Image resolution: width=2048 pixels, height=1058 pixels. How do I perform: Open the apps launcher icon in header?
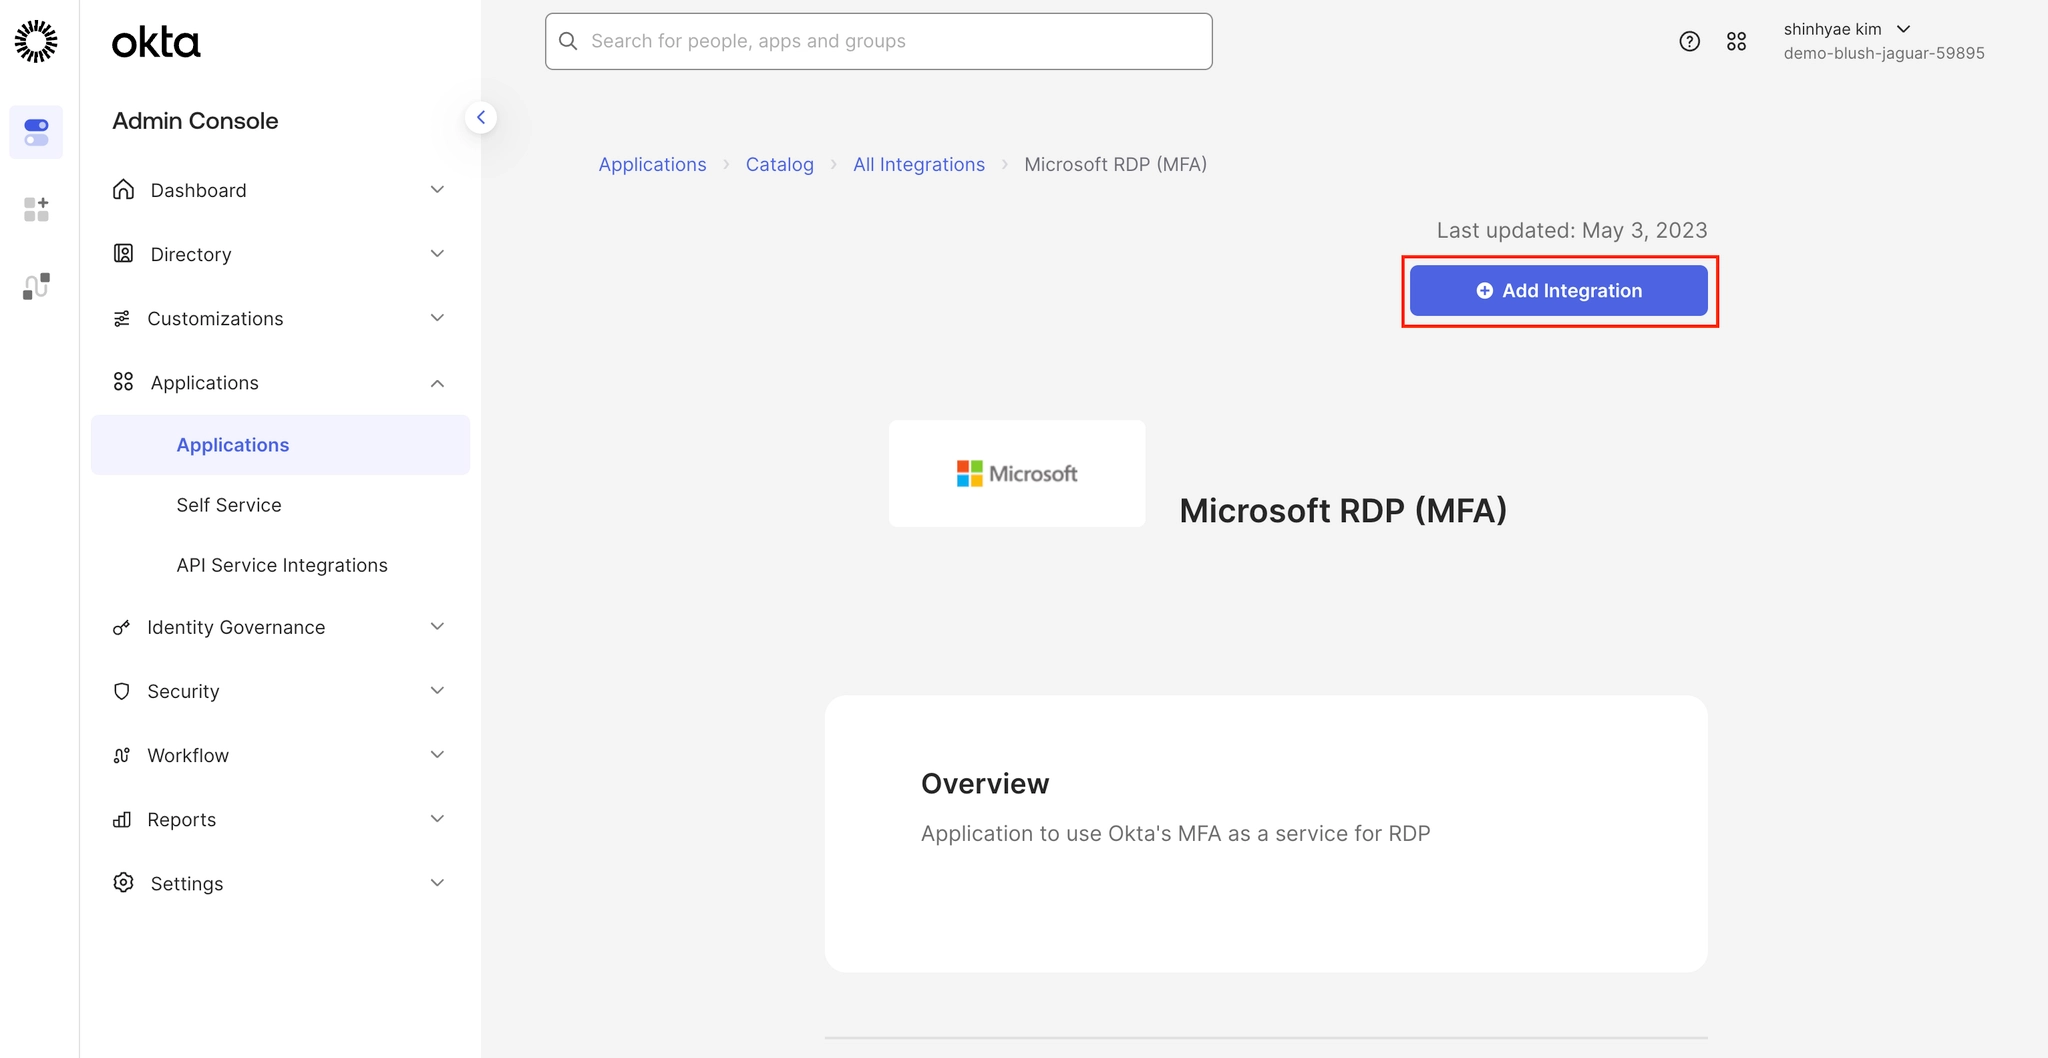(x=1736, y=41)
